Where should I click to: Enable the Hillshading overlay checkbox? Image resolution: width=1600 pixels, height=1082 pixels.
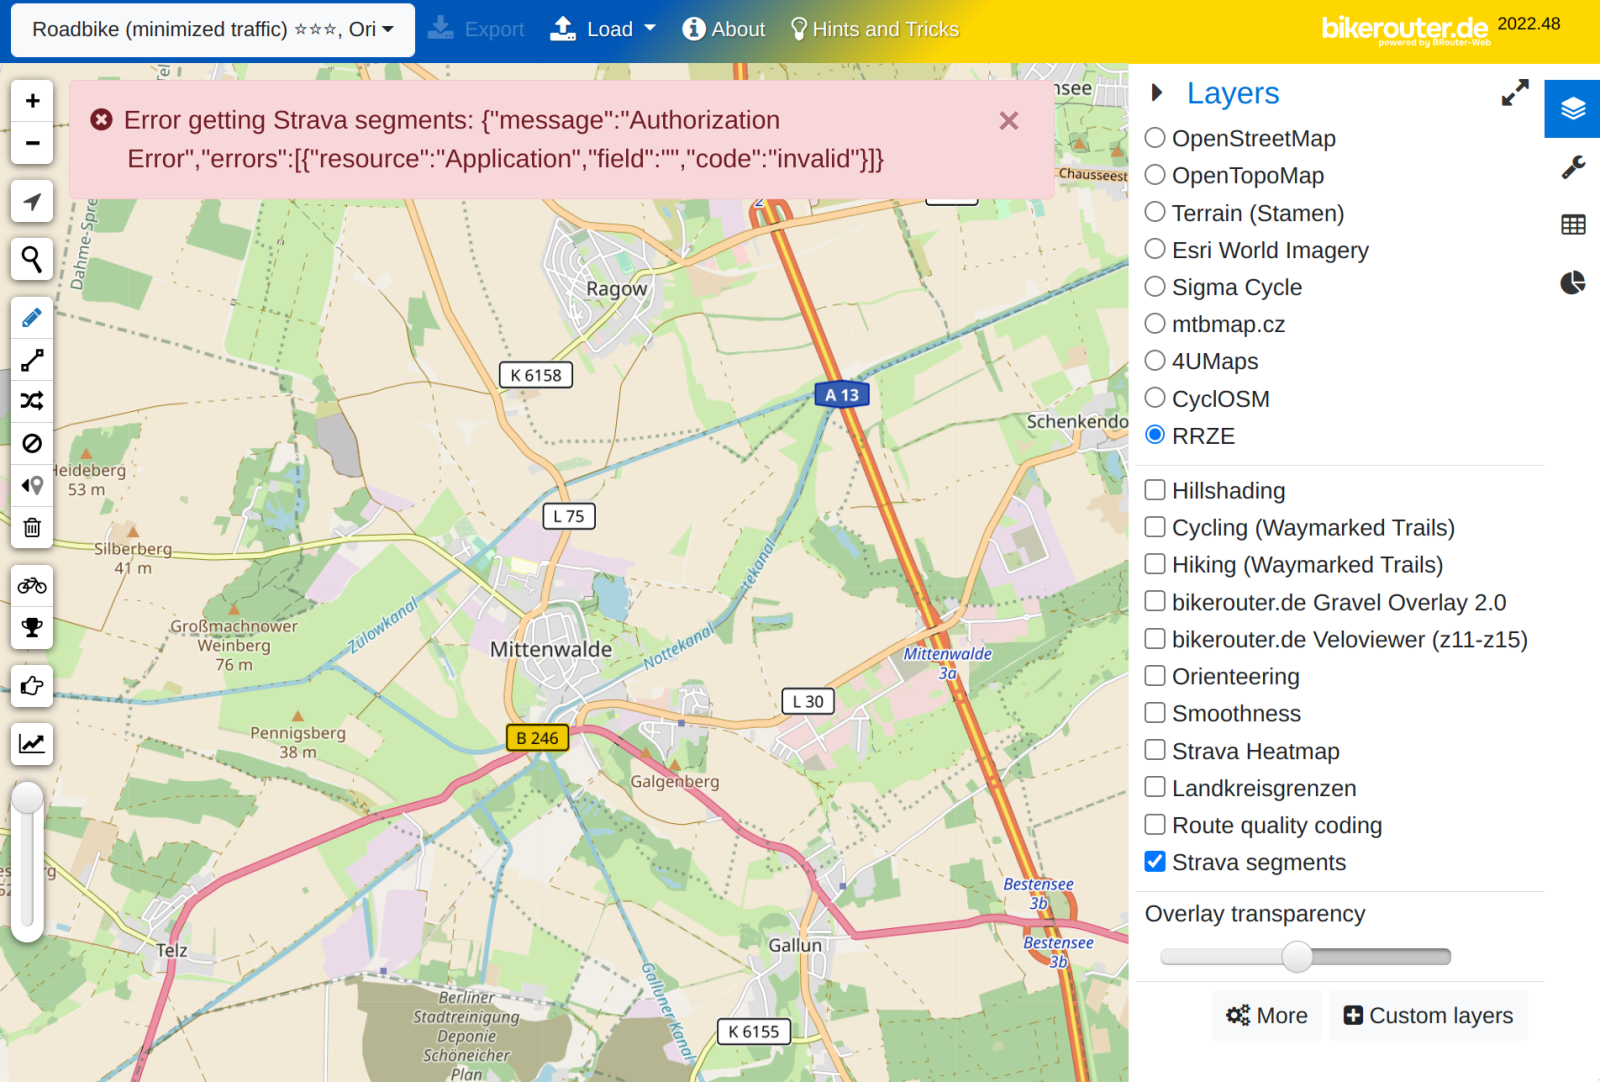[1155, 490]
